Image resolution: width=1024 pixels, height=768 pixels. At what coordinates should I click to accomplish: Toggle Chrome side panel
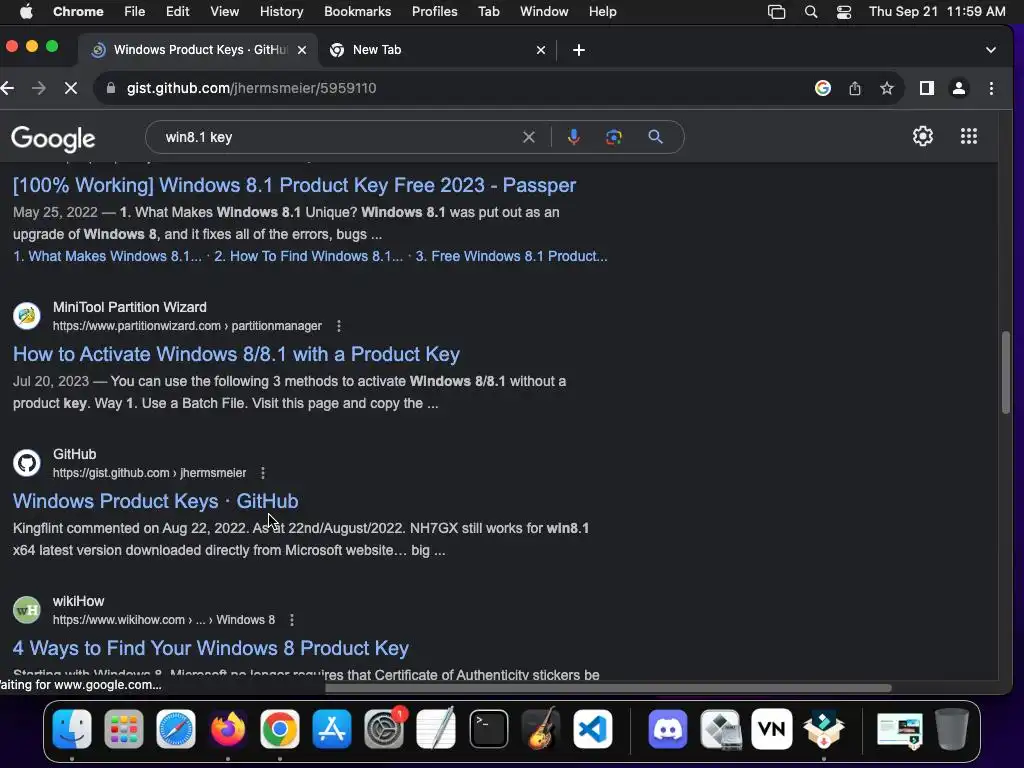click(927, 88)
